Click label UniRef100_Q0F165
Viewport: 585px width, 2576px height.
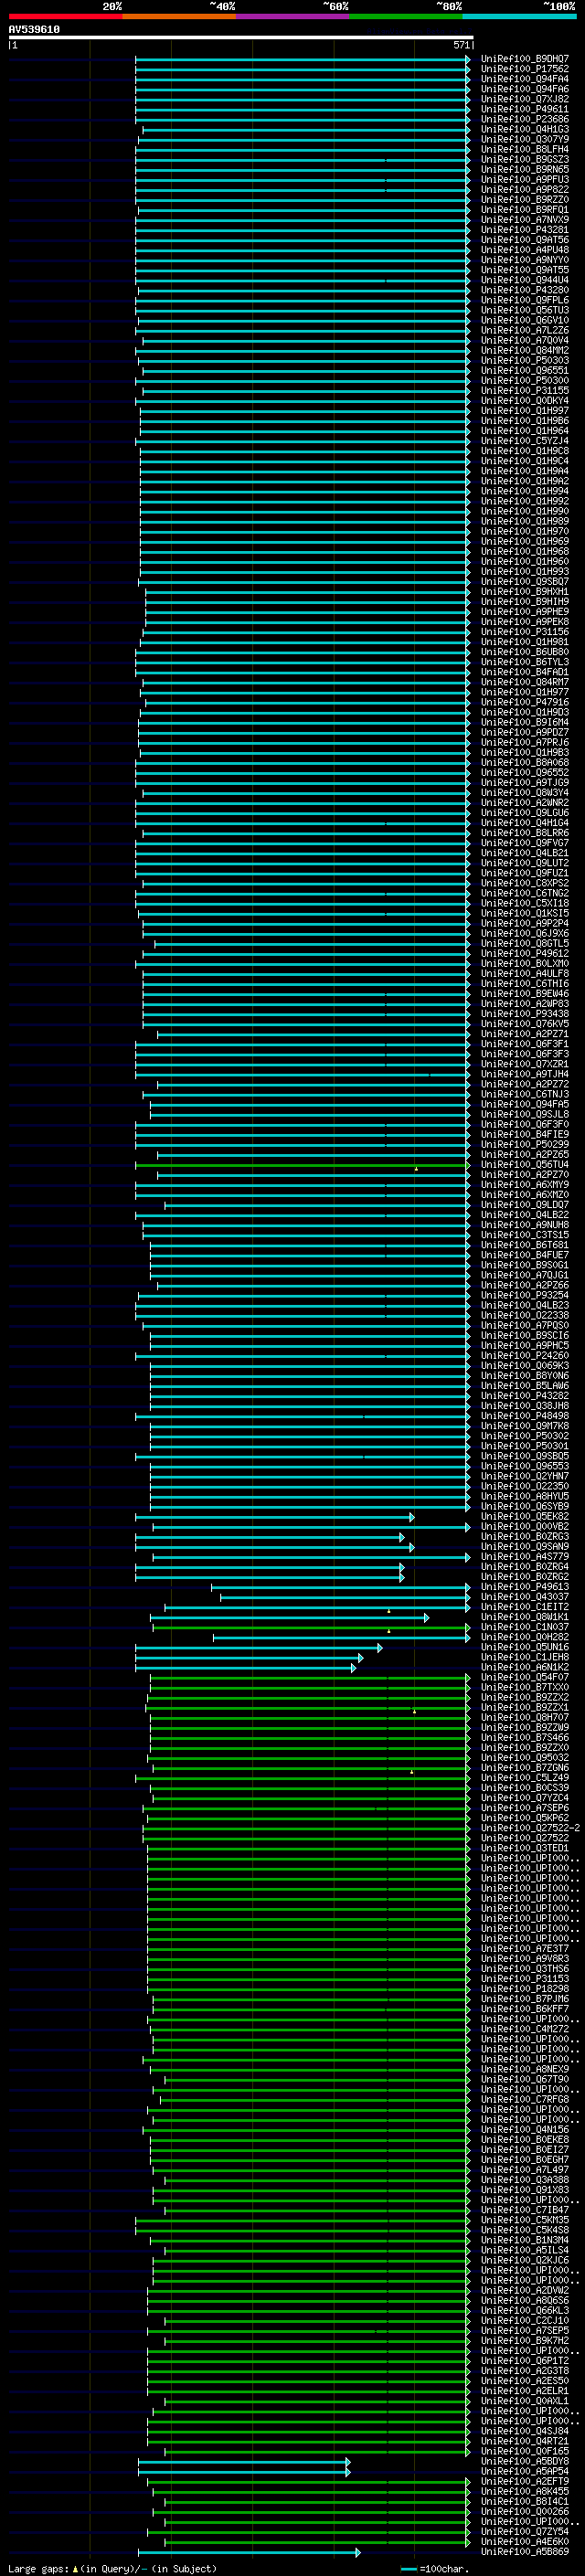point(525,2451)
